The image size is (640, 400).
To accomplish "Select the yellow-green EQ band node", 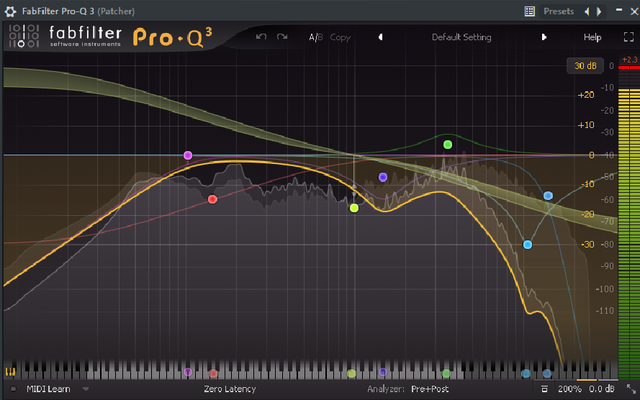I will 354,208.
